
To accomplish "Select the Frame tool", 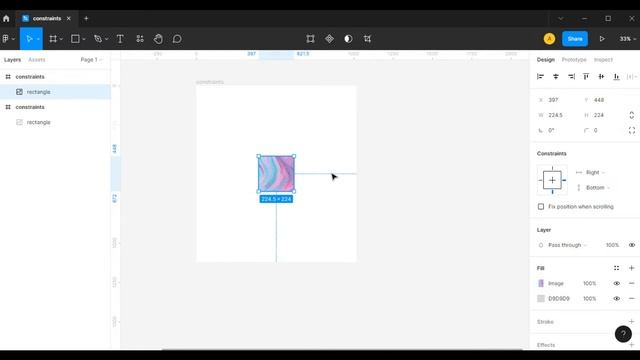I will click(x=53, y=39).
